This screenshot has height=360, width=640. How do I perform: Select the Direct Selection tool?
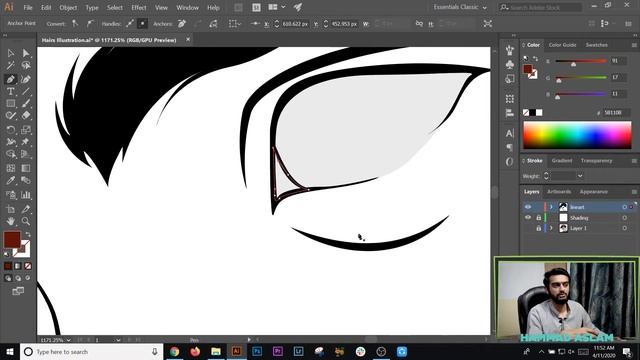tap(26, 53)
